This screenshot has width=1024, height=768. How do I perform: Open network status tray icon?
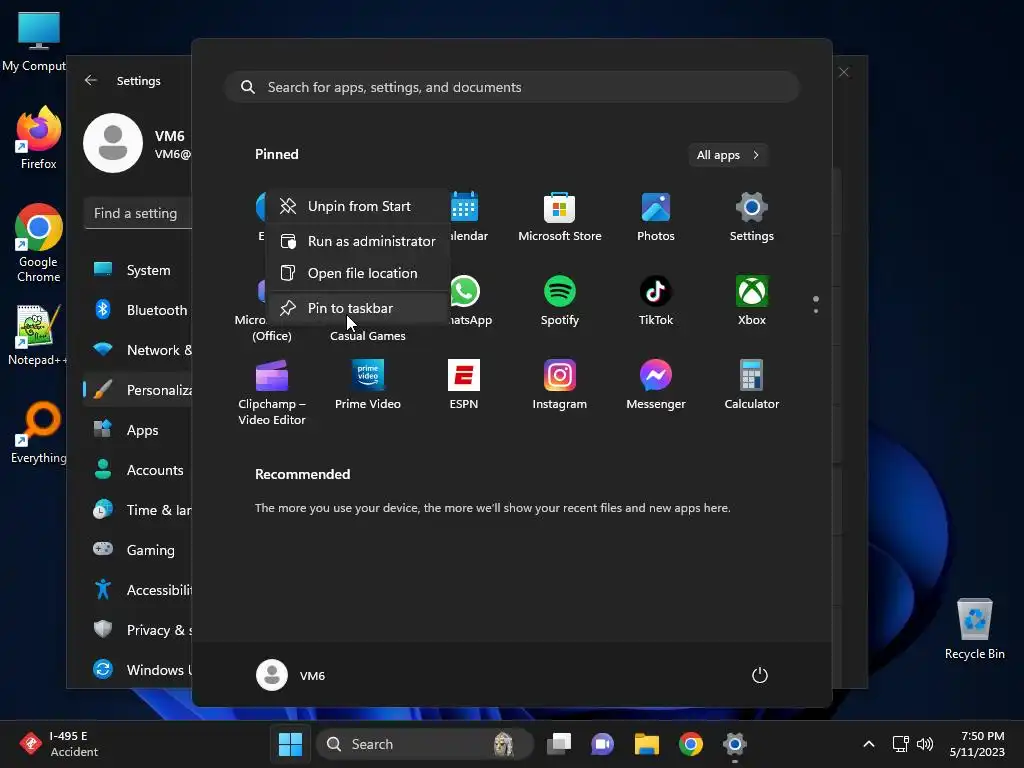(901, 744)
